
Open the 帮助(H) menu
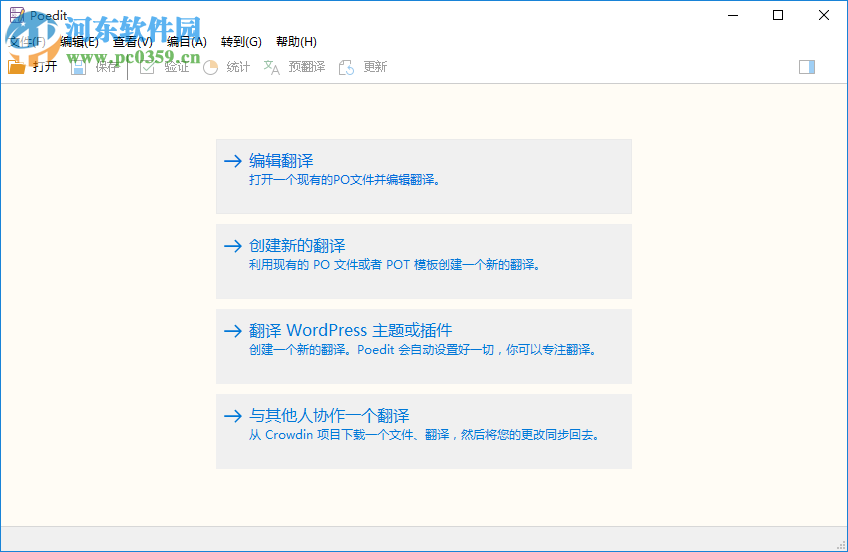tap(296, 42)
